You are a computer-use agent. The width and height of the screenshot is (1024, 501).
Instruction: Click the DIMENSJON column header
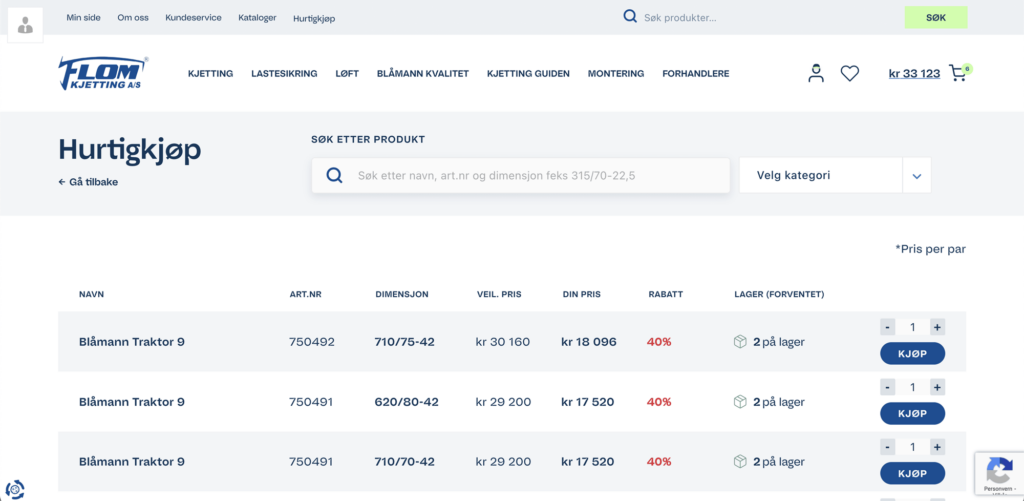[x=402, y=295]
